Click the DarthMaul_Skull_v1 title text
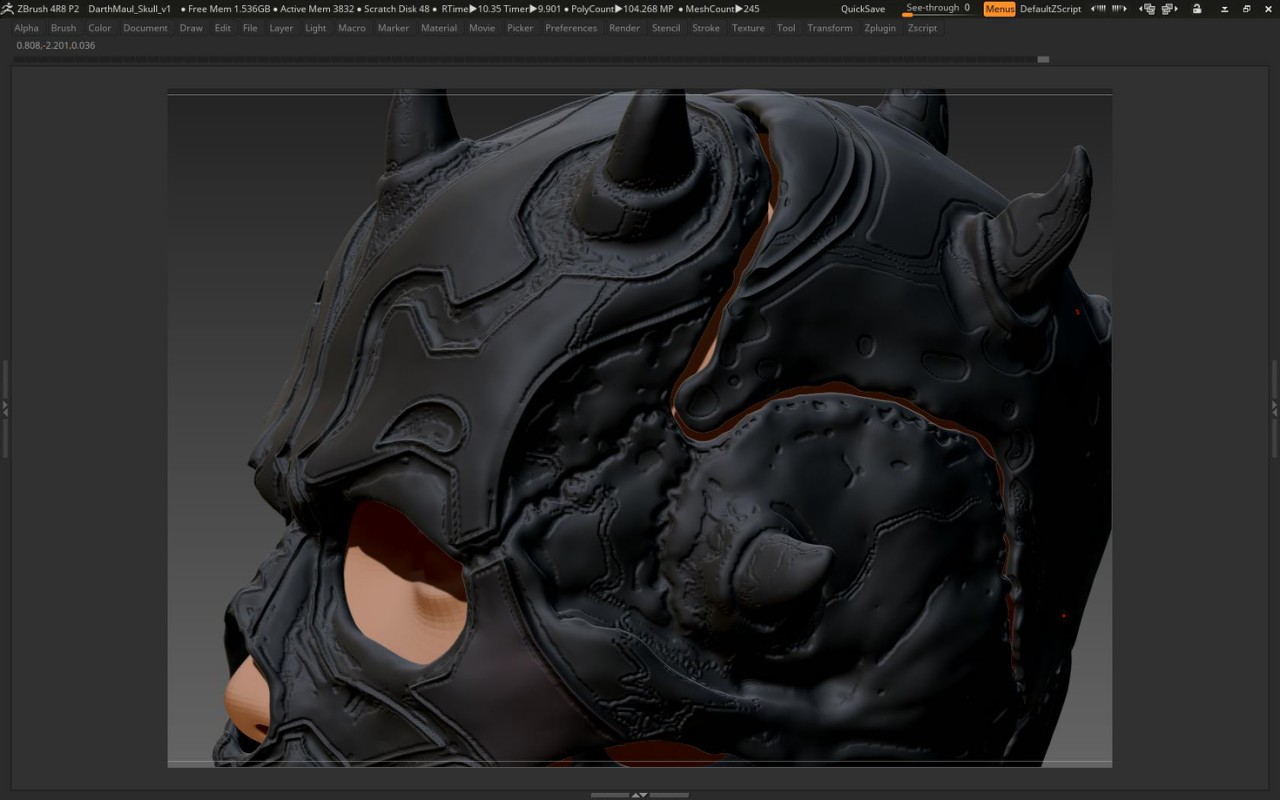Viewport: 1280px width, 800px height. tap(129, 9)
